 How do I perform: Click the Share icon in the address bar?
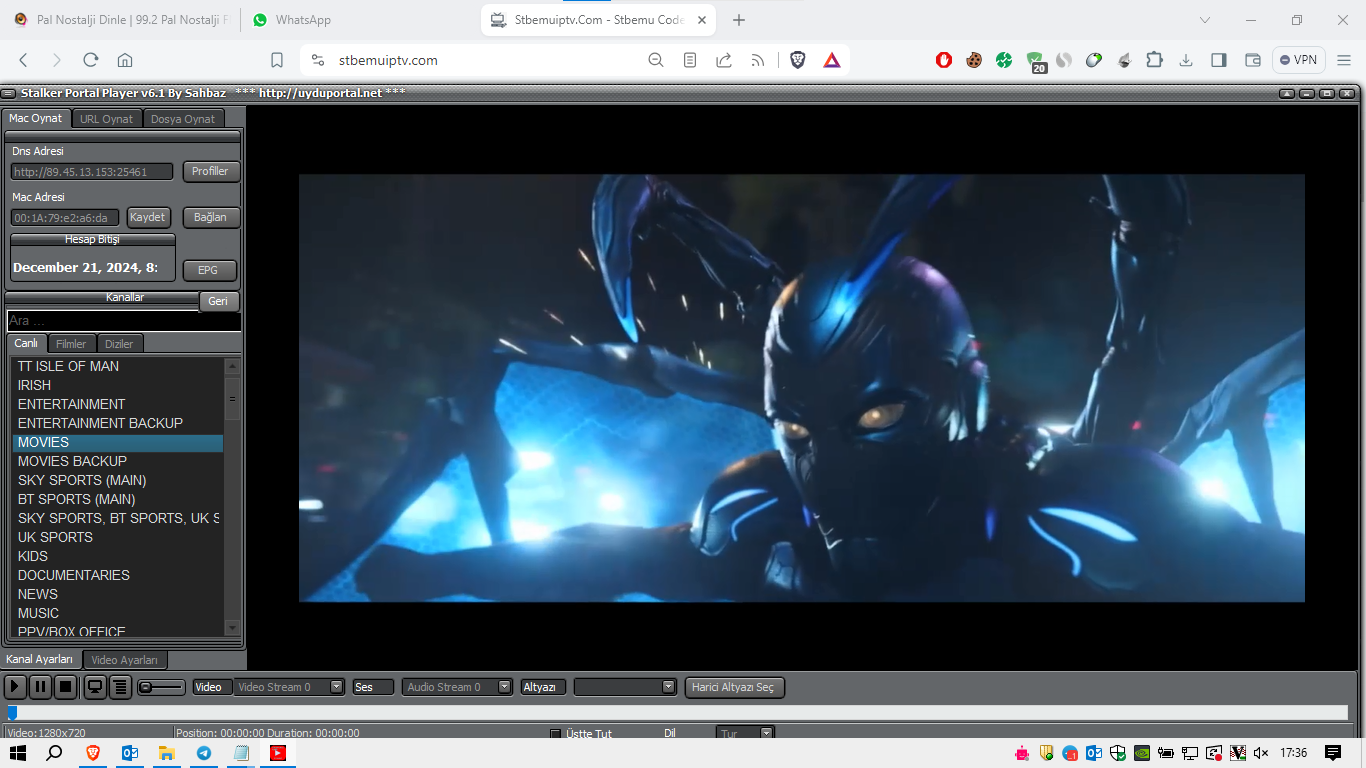pyautogui.click(x=724, y=60)
